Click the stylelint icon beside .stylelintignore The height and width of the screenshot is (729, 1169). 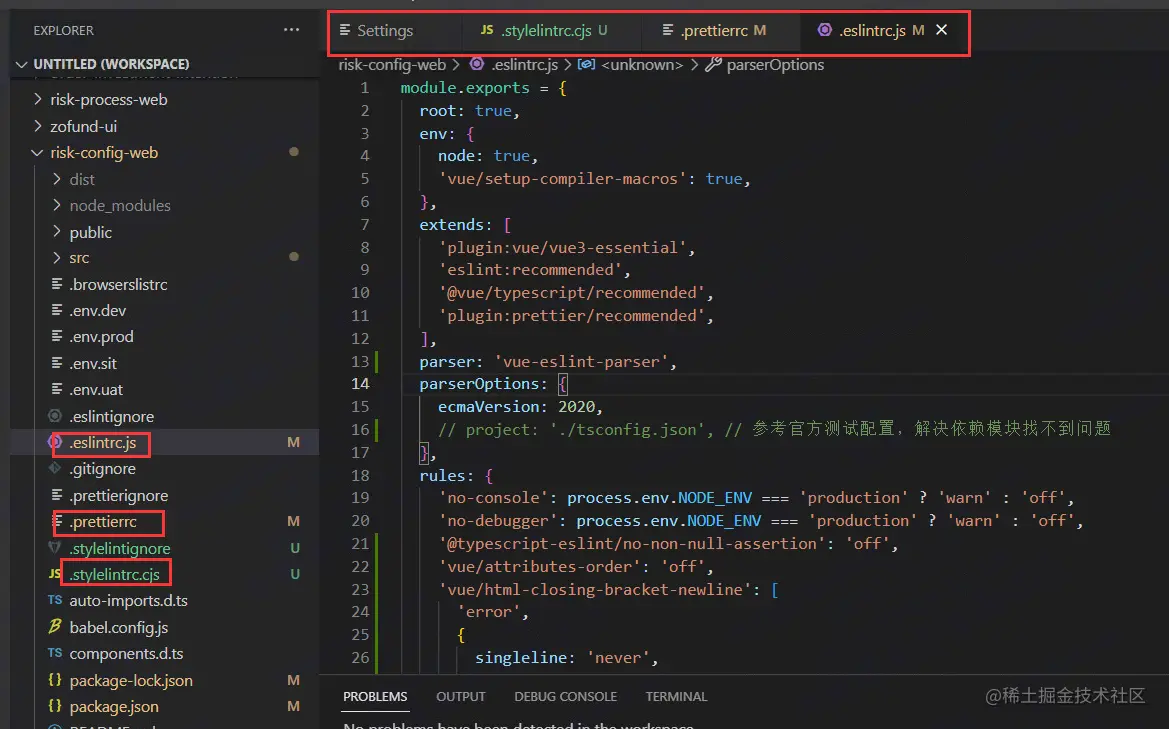tap(56, 548)
